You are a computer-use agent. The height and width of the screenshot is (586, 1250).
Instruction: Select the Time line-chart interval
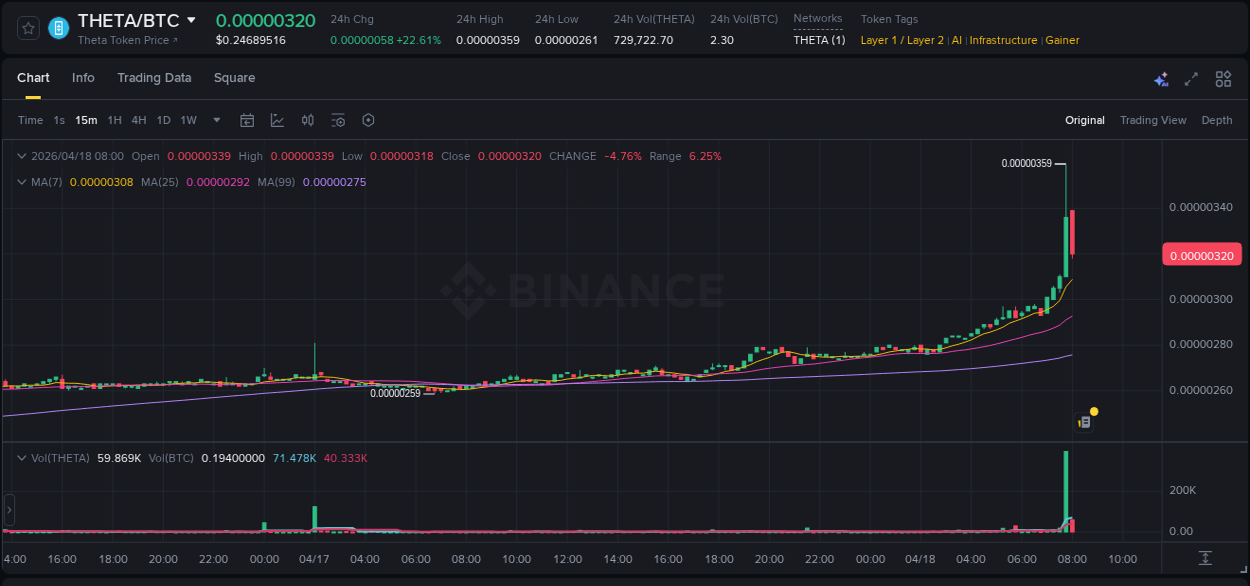(30, 120)
